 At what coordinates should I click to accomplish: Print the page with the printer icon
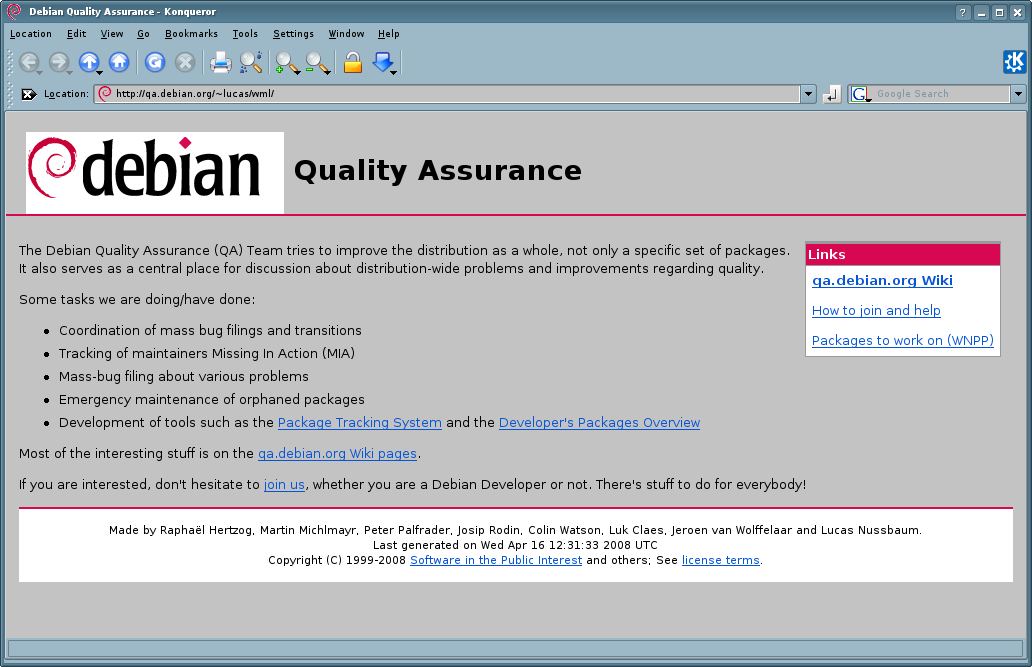[220, 62]
